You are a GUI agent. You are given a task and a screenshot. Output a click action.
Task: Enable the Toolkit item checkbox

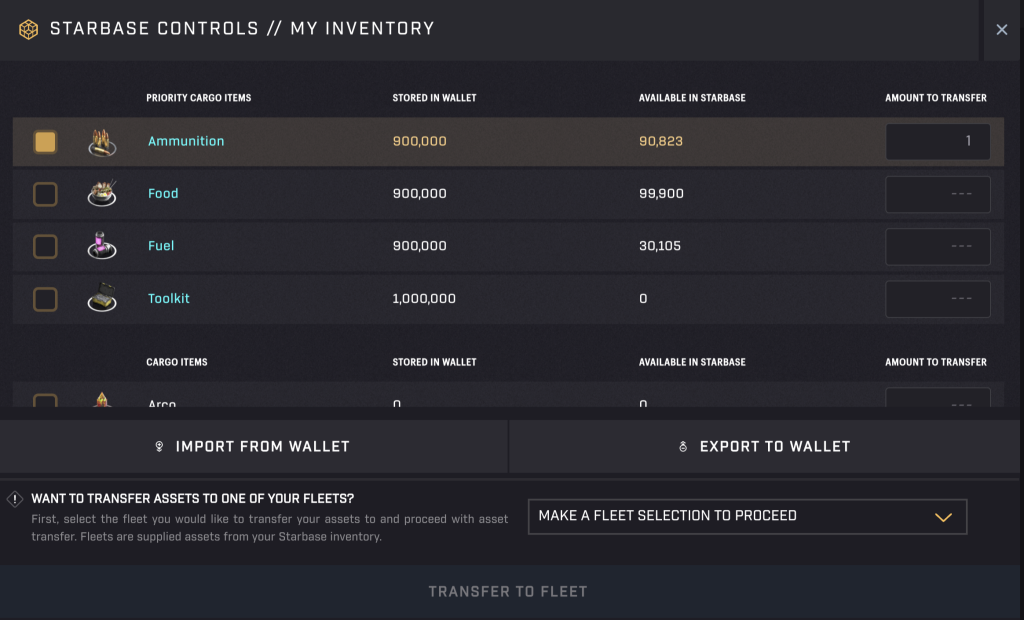tap(44, 298)
